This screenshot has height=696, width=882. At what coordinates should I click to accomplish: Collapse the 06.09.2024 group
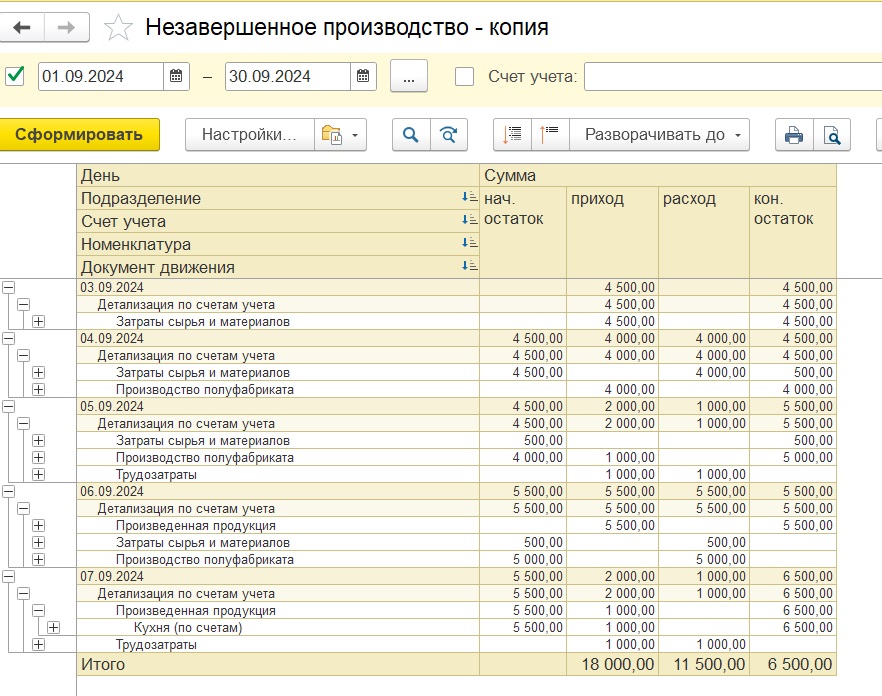(8, 491)
